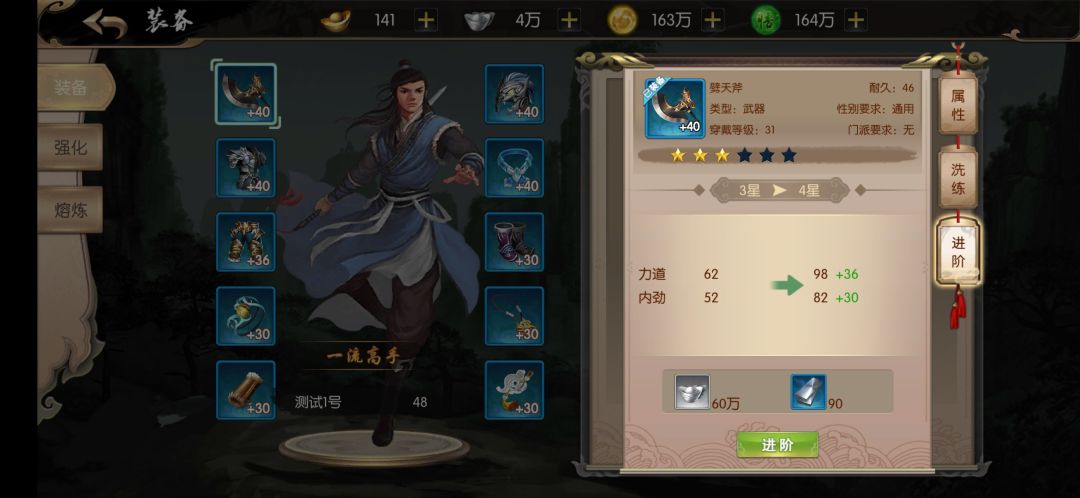
Task: Switch to the 属性 hanging tab
Action: pos(958,105)
